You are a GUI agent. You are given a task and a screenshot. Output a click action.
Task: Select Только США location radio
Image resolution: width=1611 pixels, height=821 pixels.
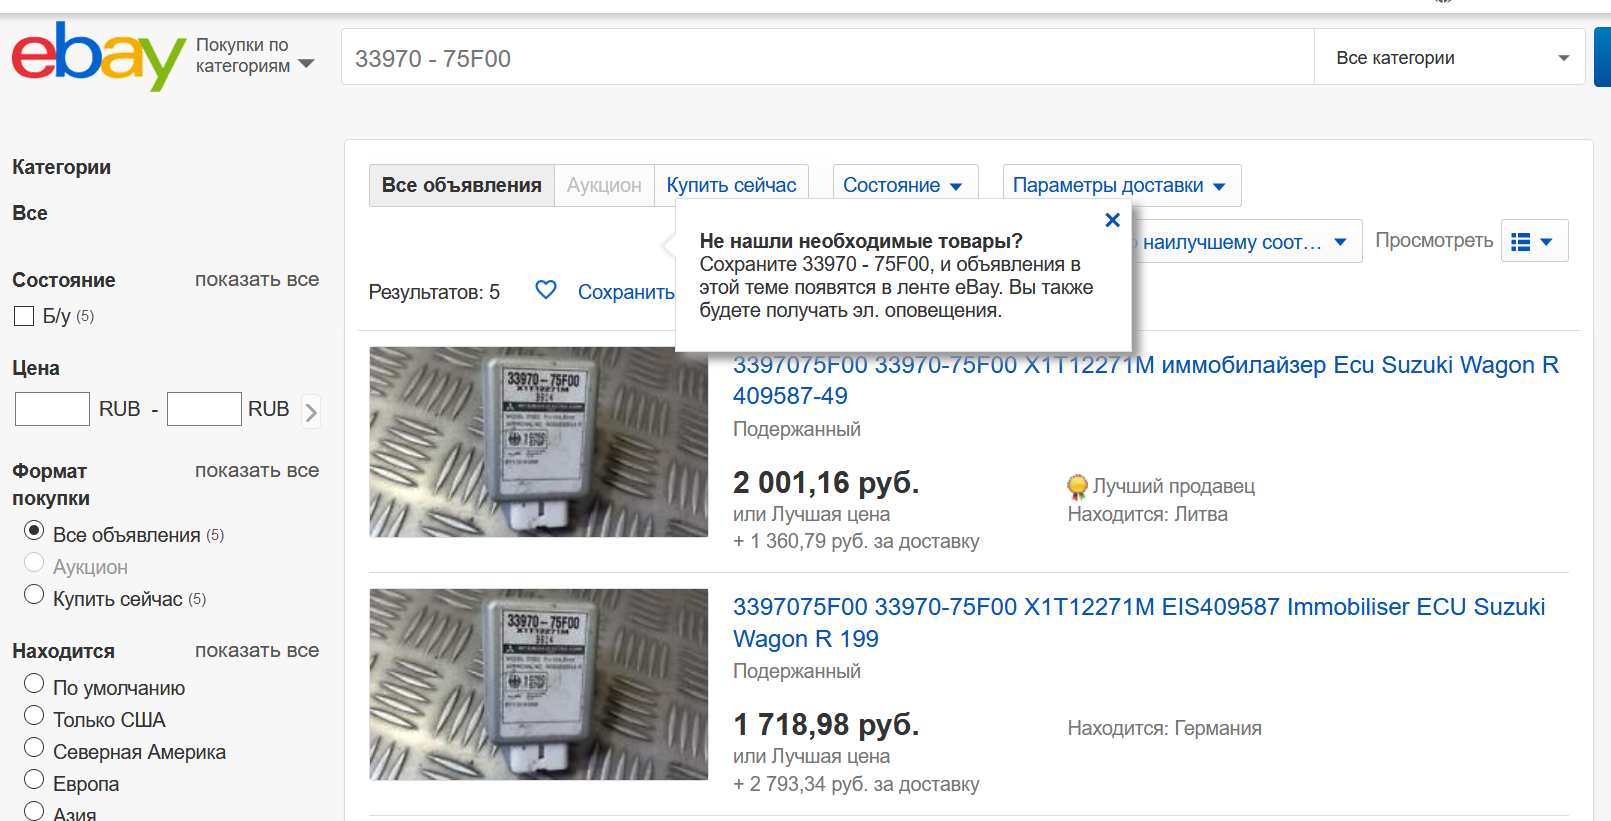pyautogui.click(x=34, y=716)
